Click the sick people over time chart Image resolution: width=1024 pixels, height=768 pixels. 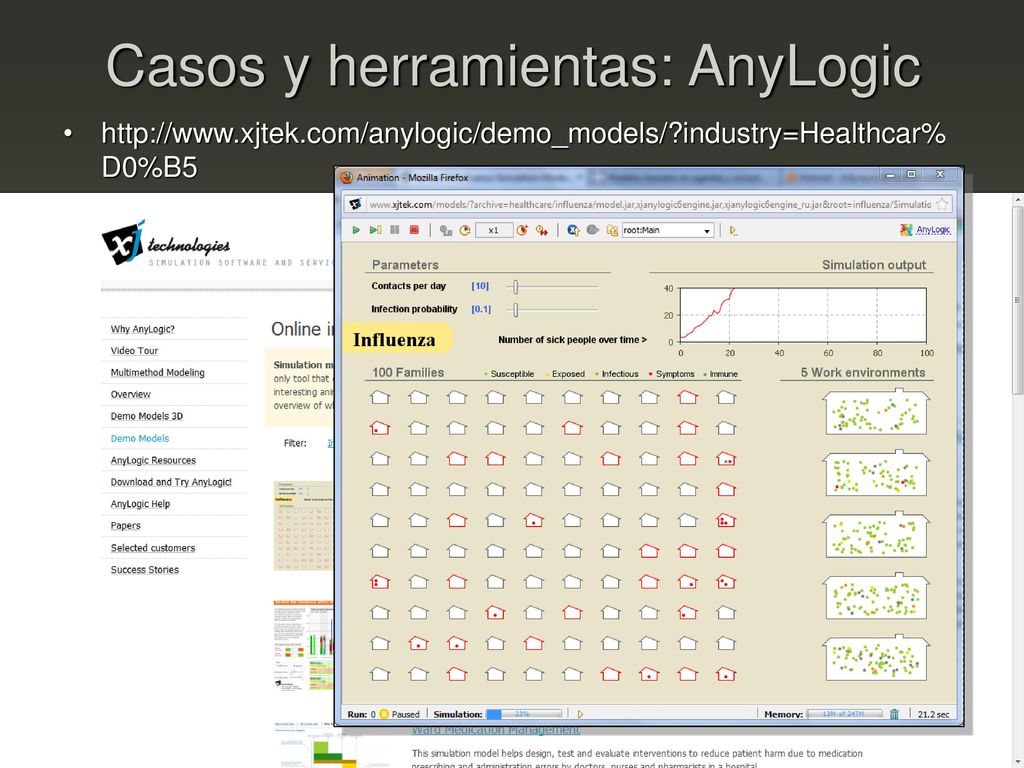click(x=803, y=315)
